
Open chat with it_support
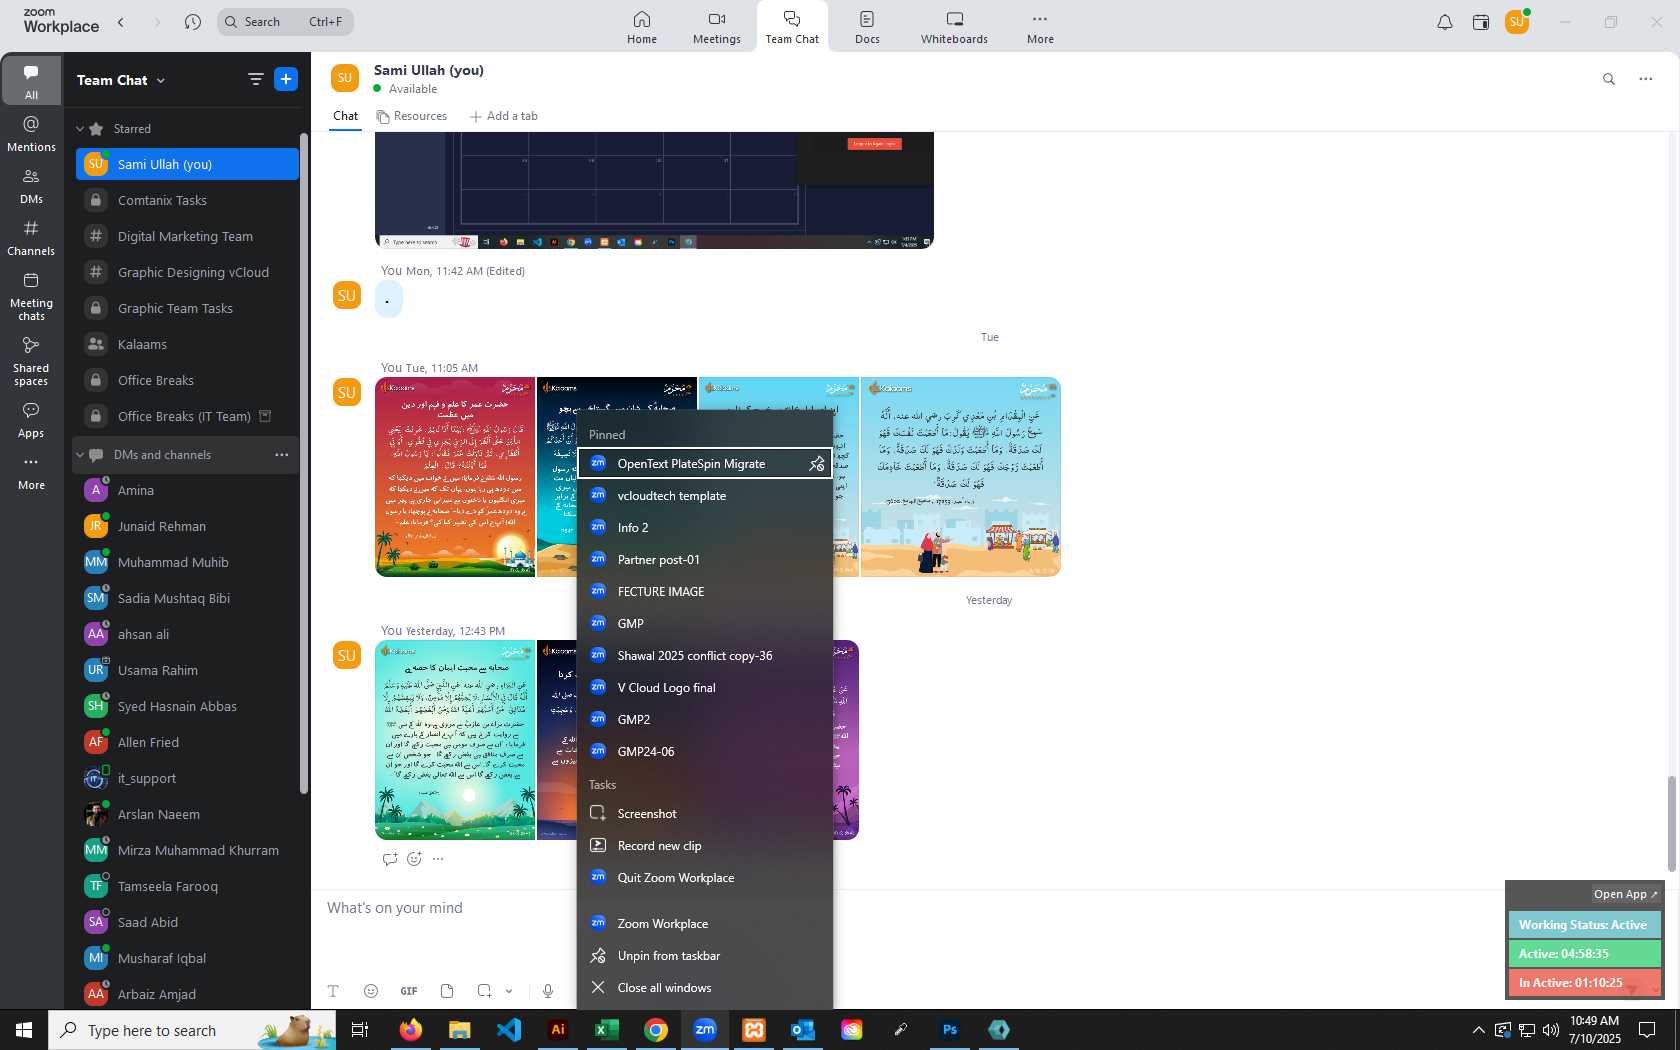click(x=187, y=778)
